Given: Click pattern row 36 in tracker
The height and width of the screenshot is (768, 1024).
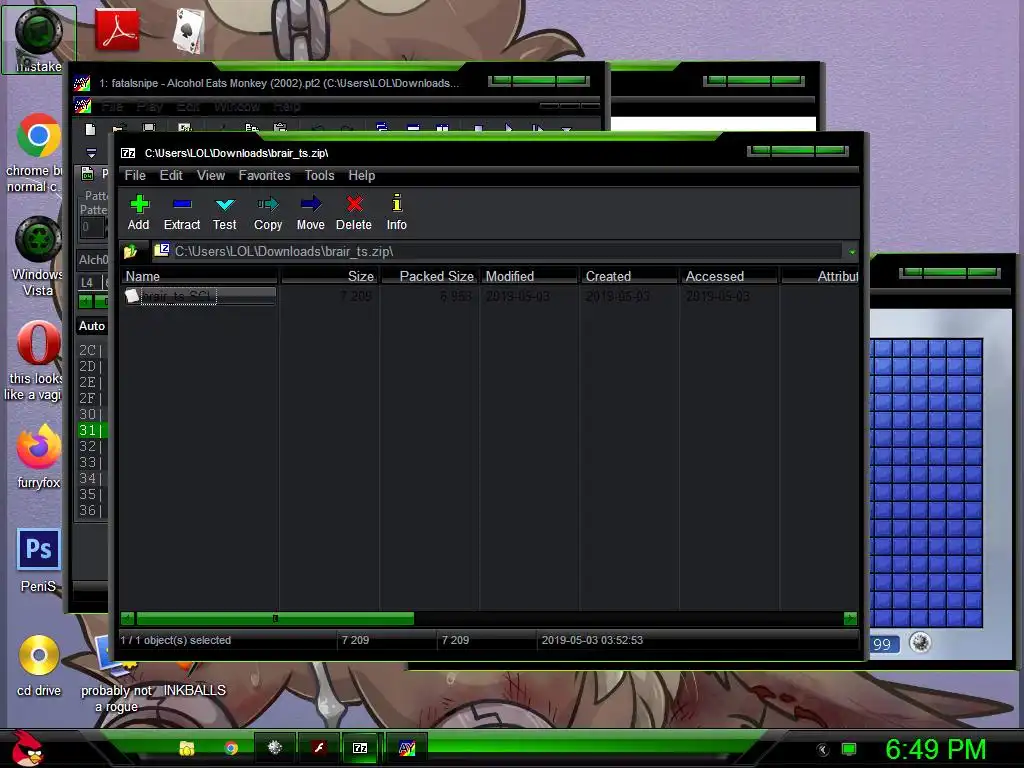Looking at the screenshot, I should click(x=91, y=511).
